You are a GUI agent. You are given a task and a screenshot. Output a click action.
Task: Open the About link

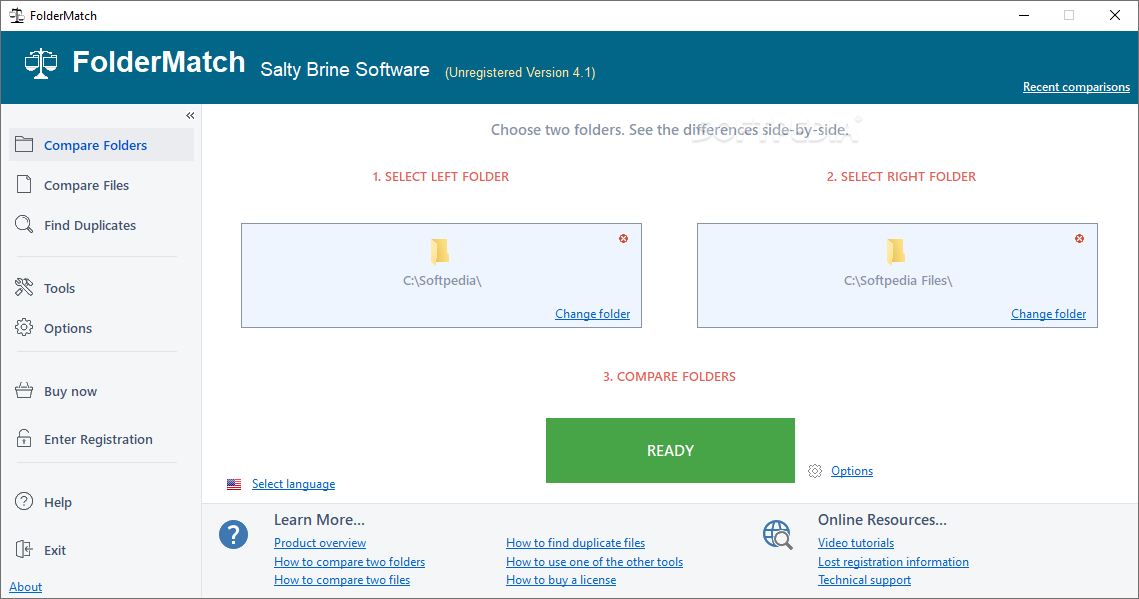pos(25,587)
